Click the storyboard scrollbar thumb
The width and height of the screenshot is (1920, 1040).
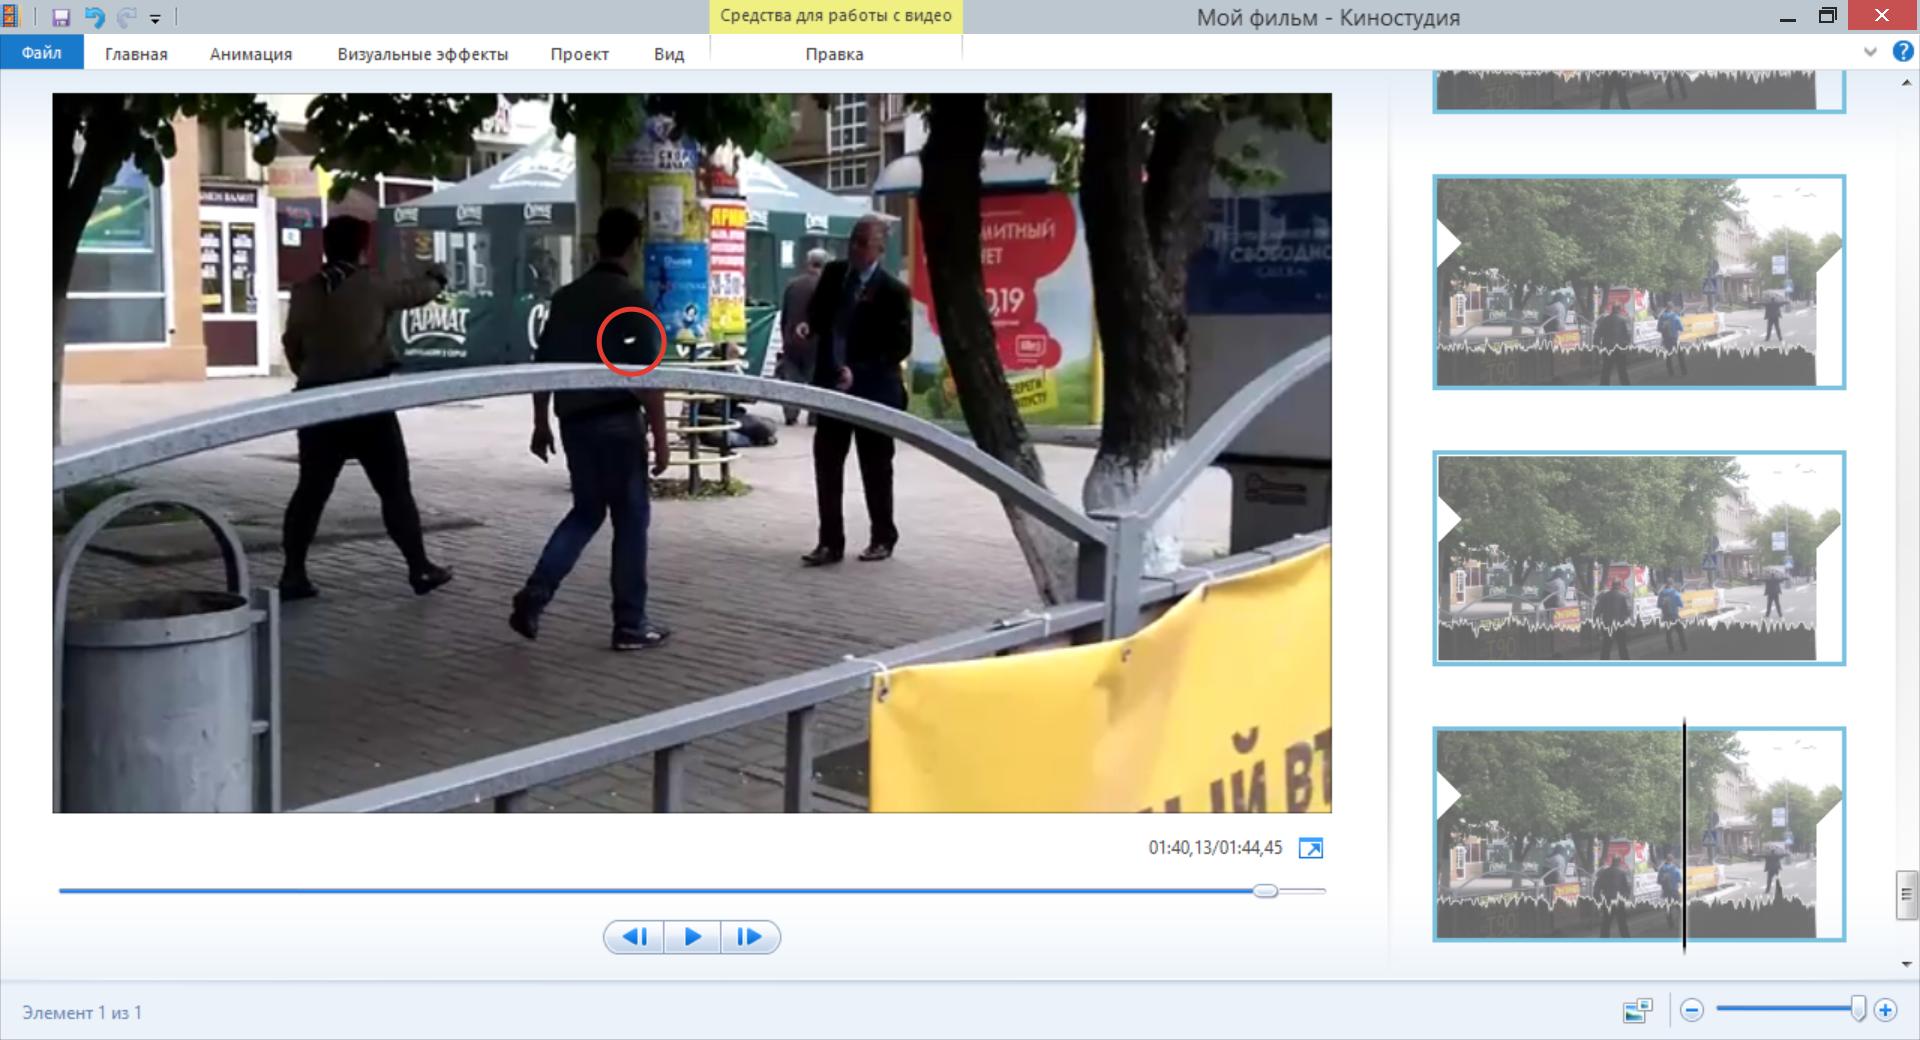click(1906, 895)
